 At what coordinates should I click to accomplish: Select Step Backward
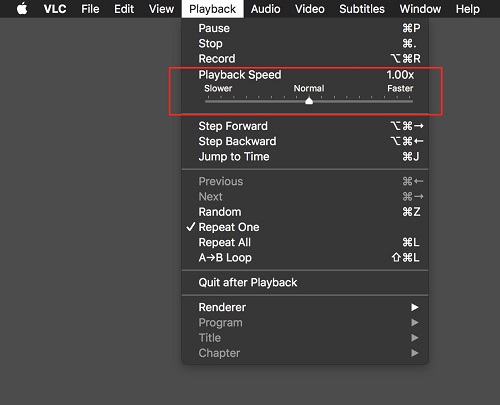(x=305, y=141)
